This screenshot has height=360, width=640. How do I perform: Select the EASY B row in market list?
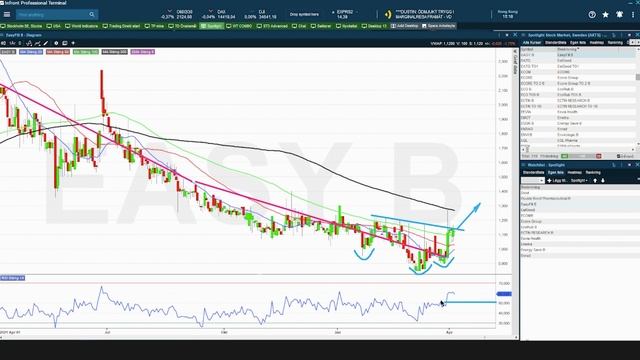[578, 55]
